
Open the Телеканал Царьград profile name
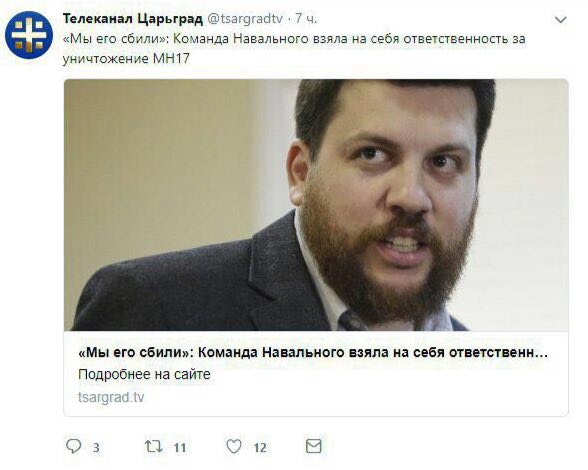tap(133, 18)
